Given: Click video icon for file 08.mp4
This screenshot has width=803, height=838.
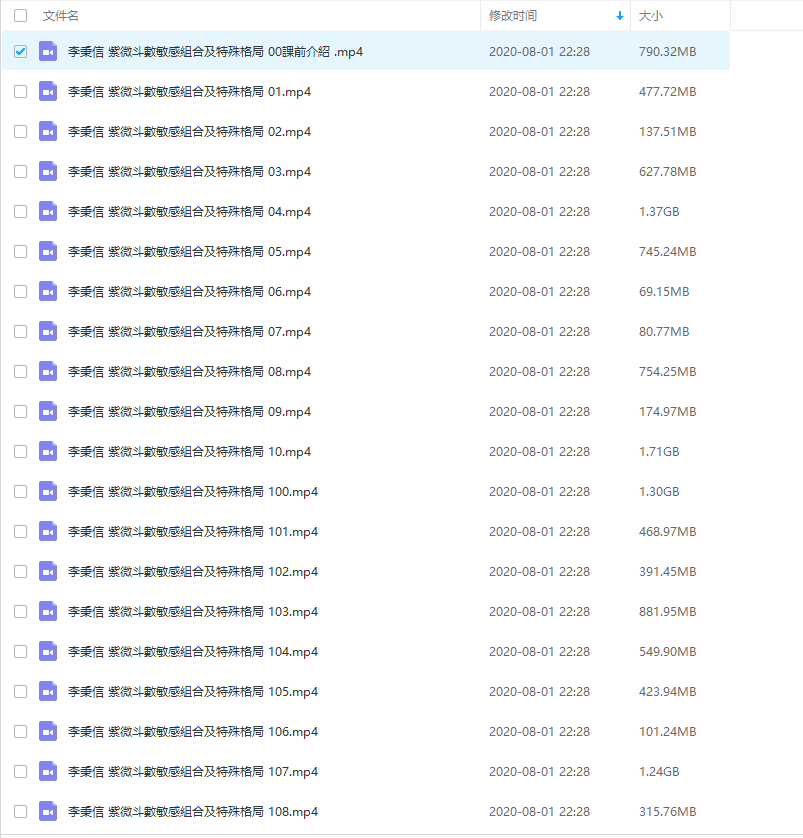Looking at the screenshot, I should tap(48, 371).
